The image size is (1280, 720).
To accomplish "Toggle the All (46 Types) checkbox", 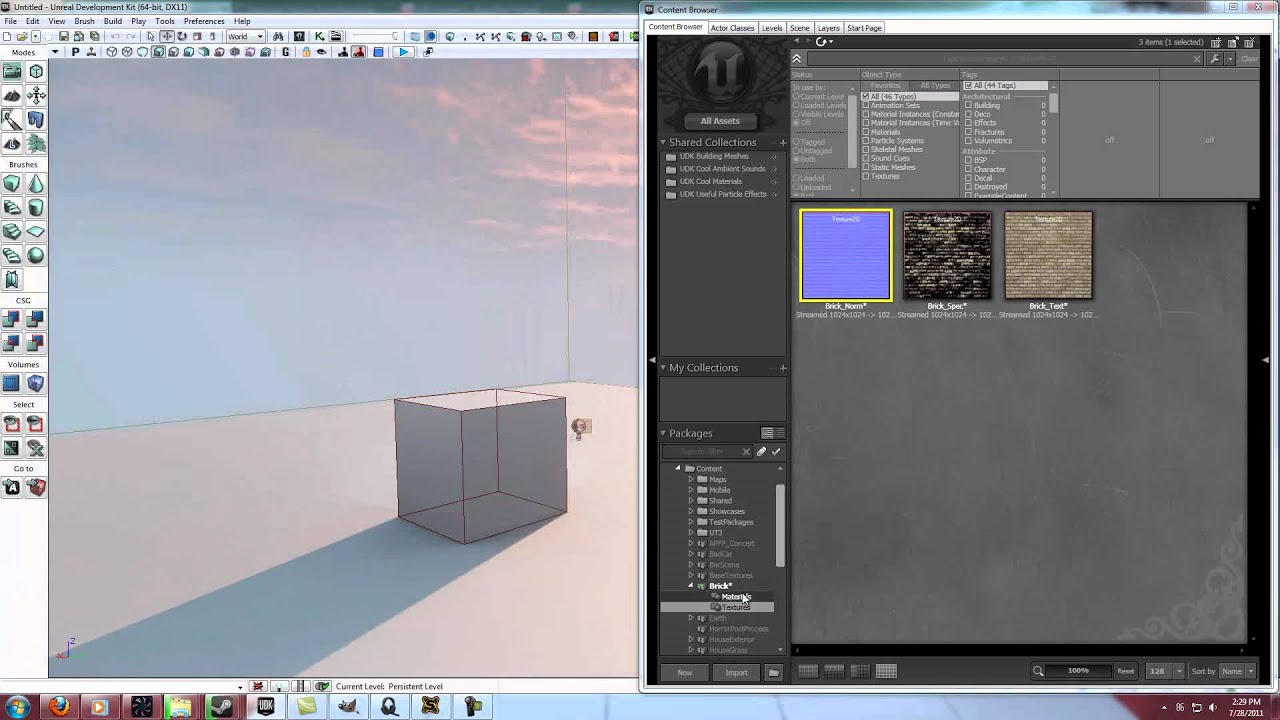I will tap(866, 97).
